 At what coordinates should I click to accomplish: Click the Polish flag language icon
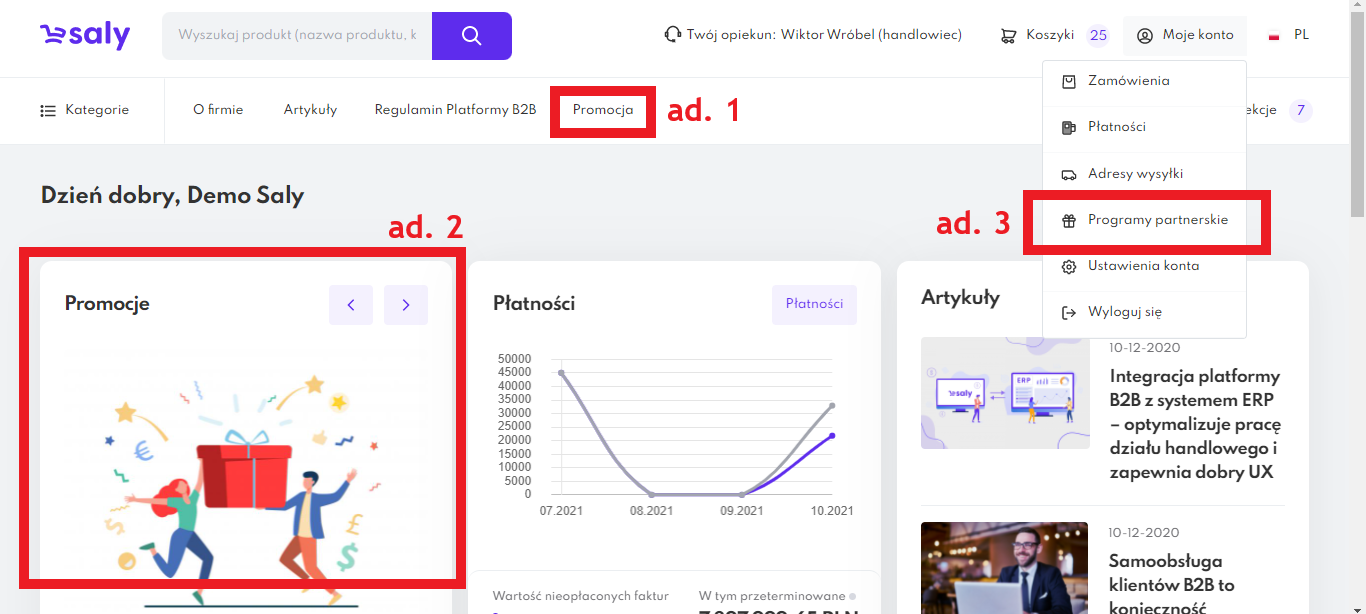tap(1275, 36)
